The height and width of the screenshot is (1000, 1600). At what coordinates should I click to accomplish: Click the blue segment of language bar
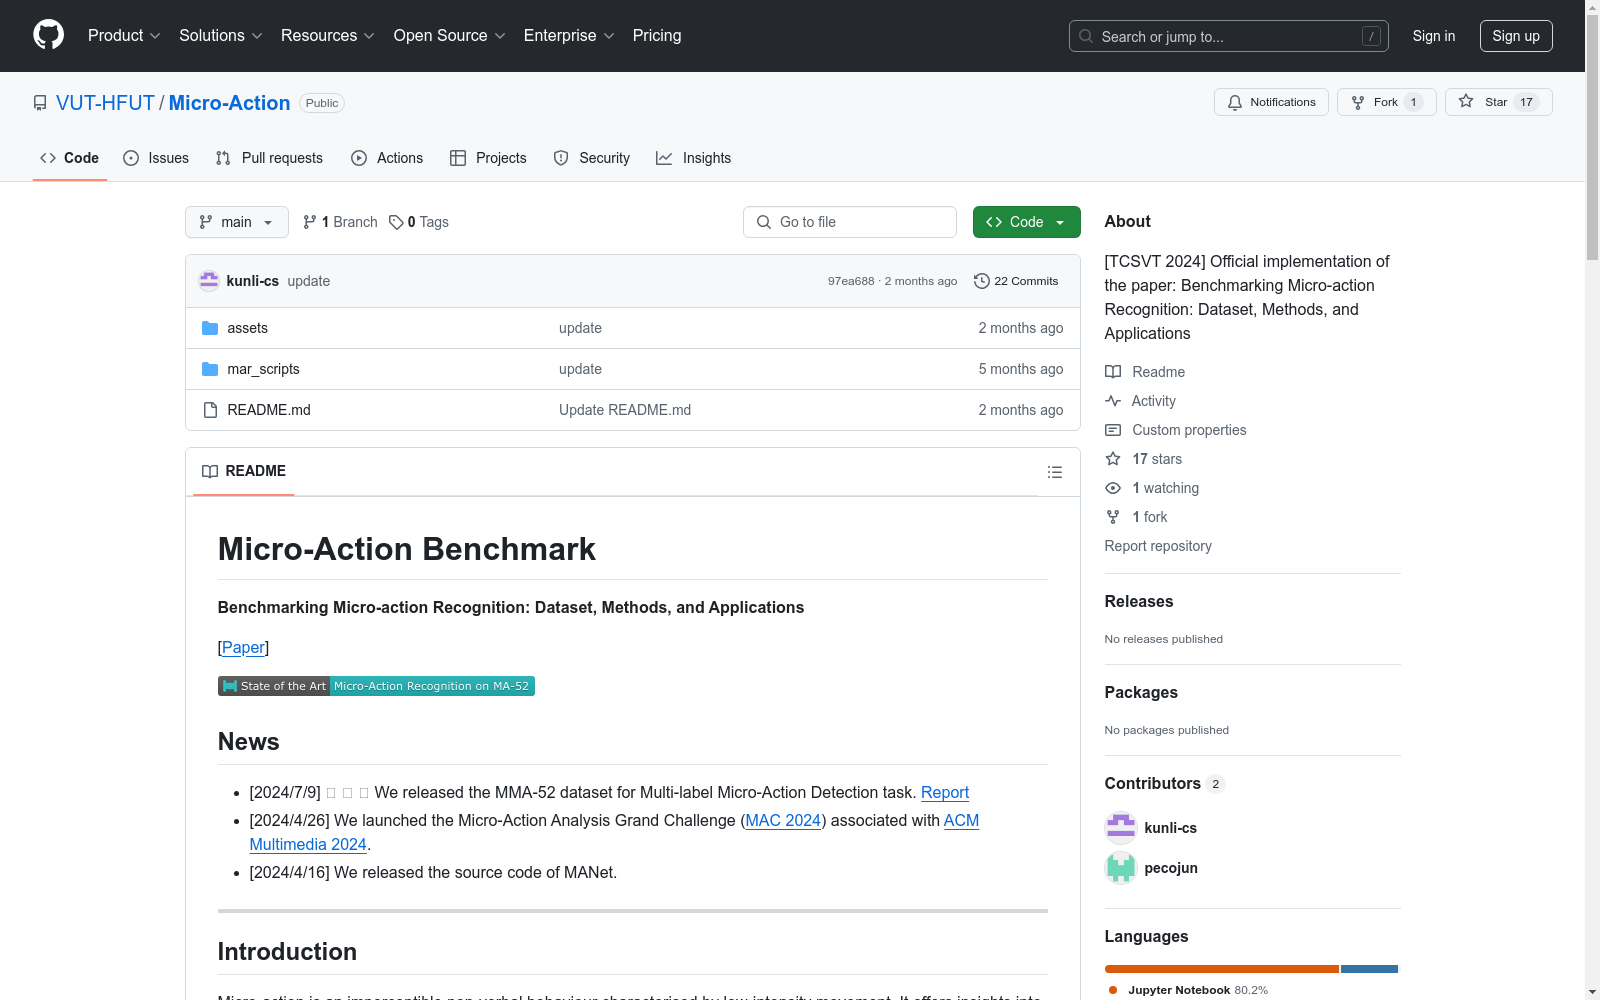1369,969
